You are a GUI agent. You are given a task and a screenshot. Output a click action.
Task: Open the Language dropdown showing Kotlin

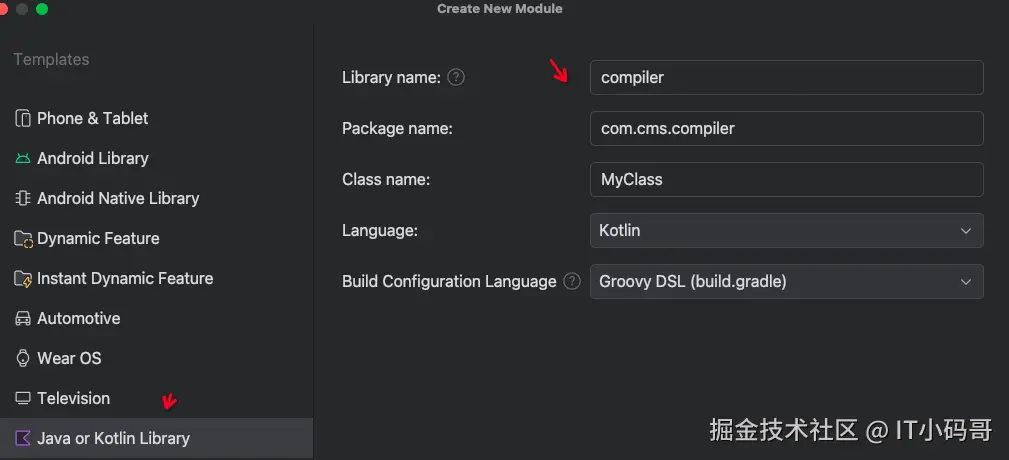pyautogui.click(x=786, y=230)
